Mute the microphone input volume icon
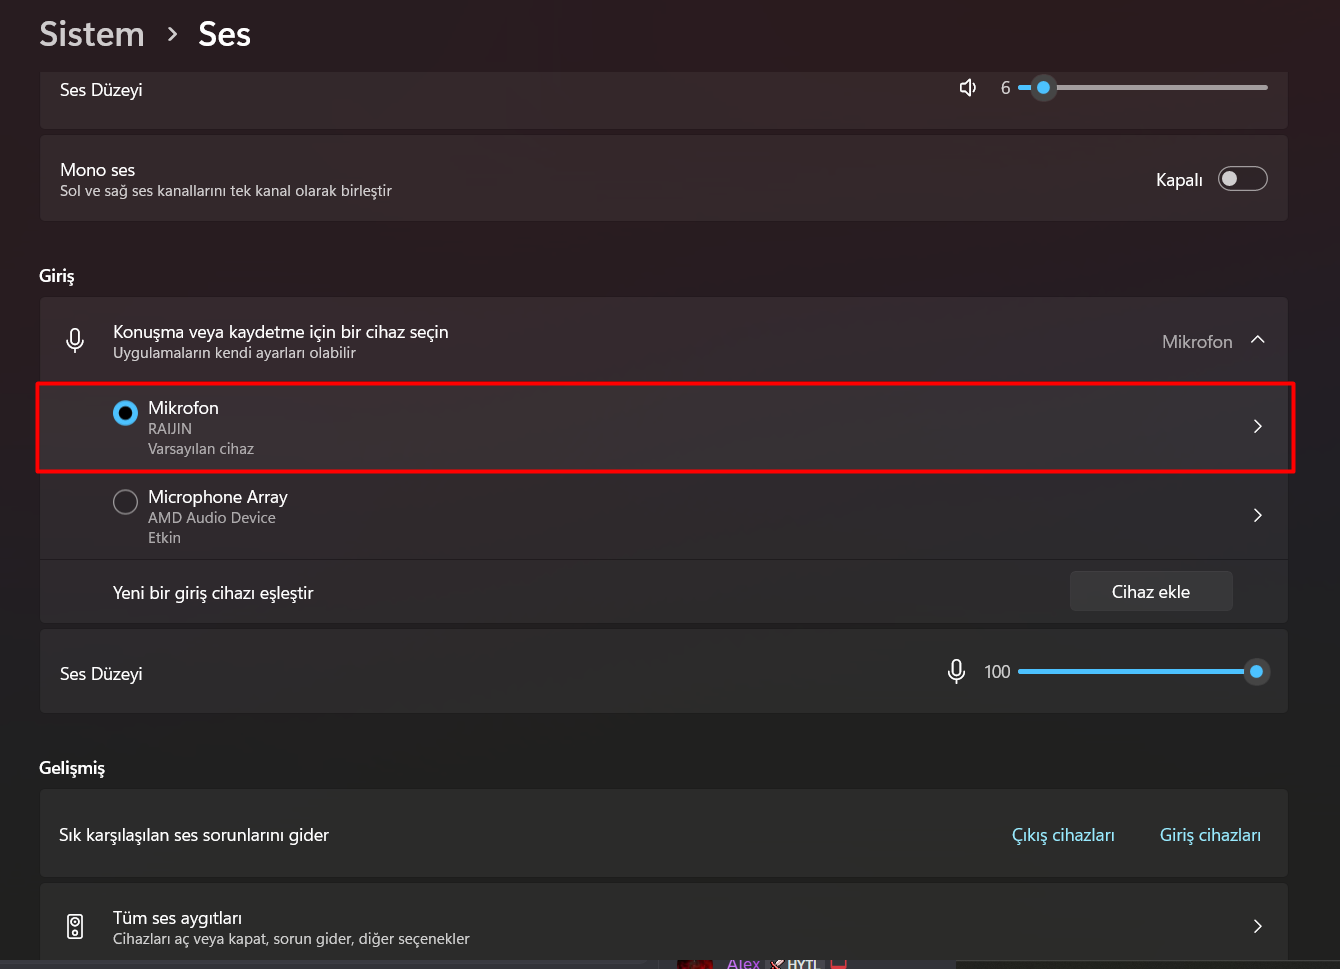Viewport: 1340px width, 969px height. pos(956,672)
